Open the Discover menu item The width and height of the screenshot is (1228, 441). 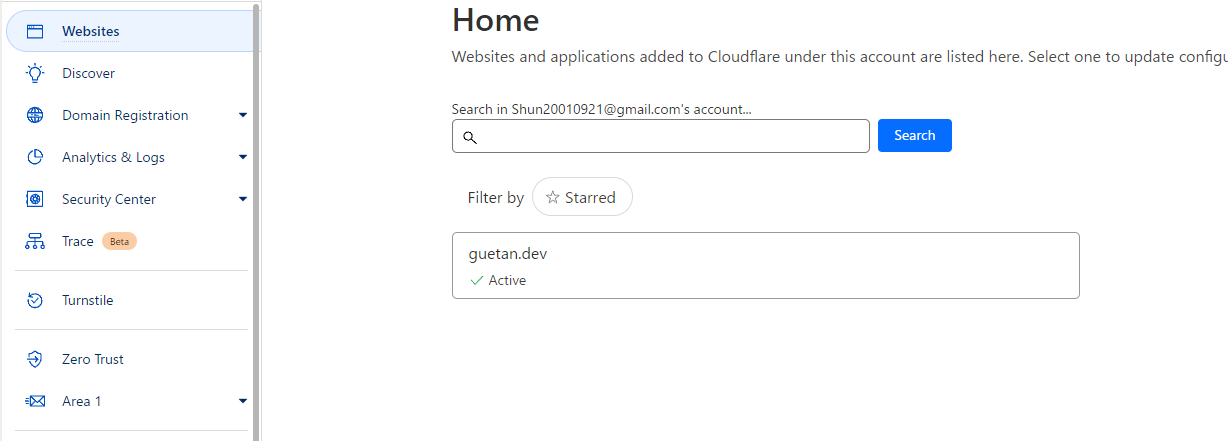pos(88,73)
